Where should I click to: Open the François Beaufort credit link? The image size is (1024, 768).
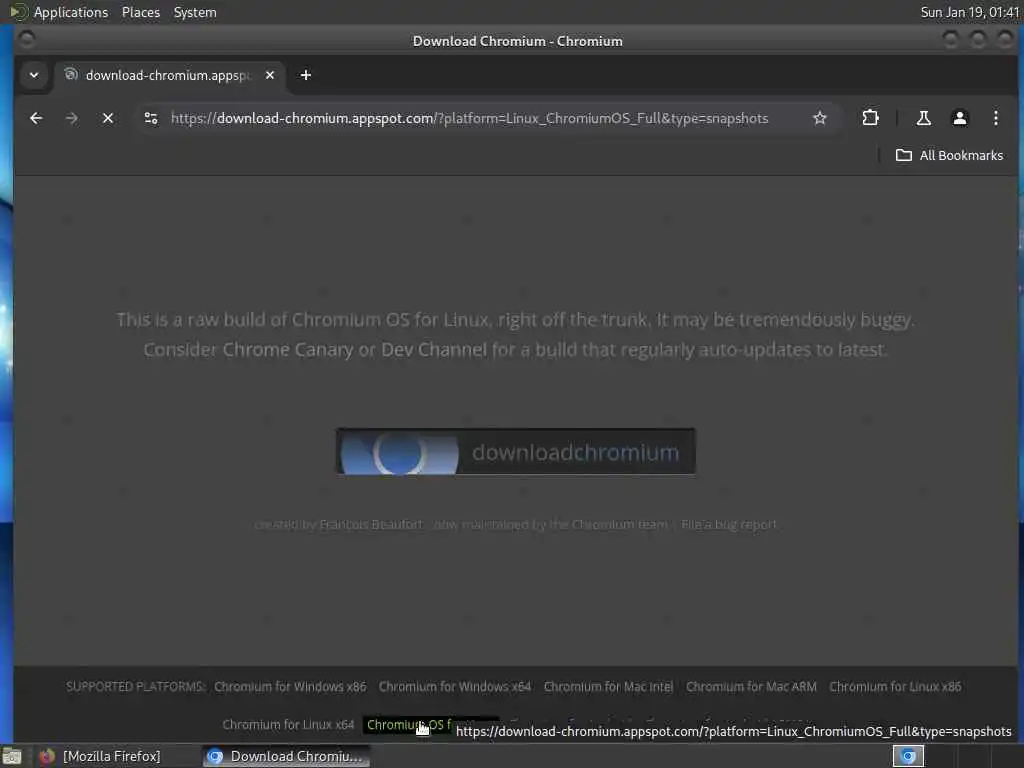pyautogui.click(x=371, y=524)
